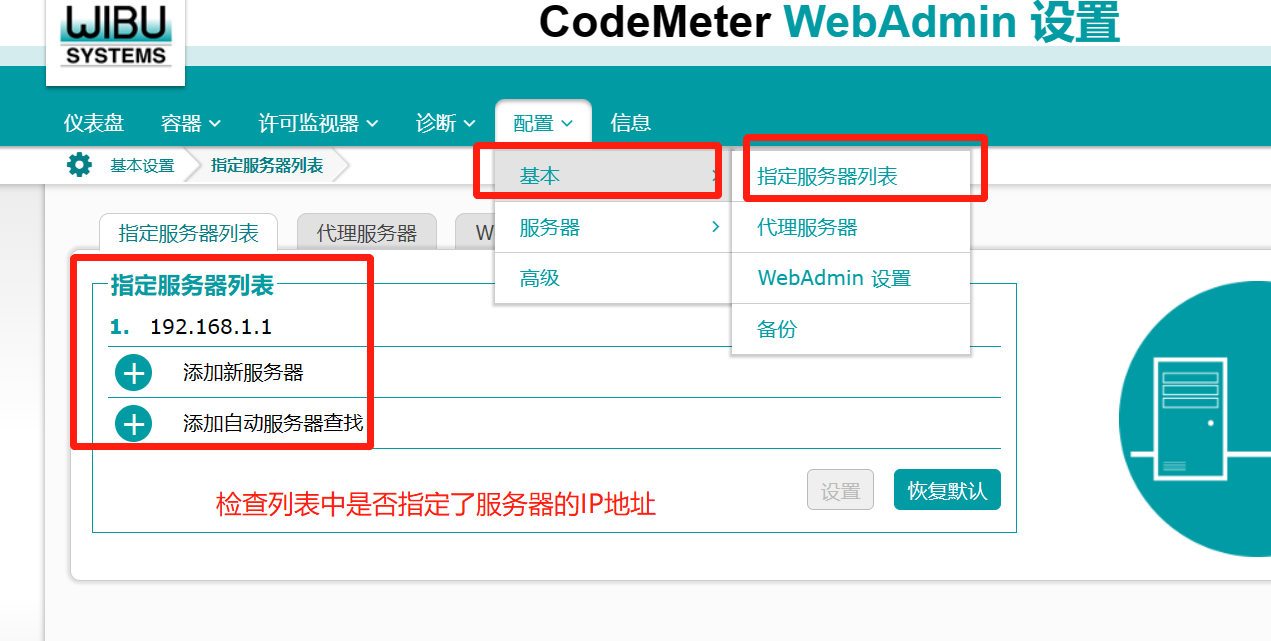Select 基本 in the 配置 menu

613,176
